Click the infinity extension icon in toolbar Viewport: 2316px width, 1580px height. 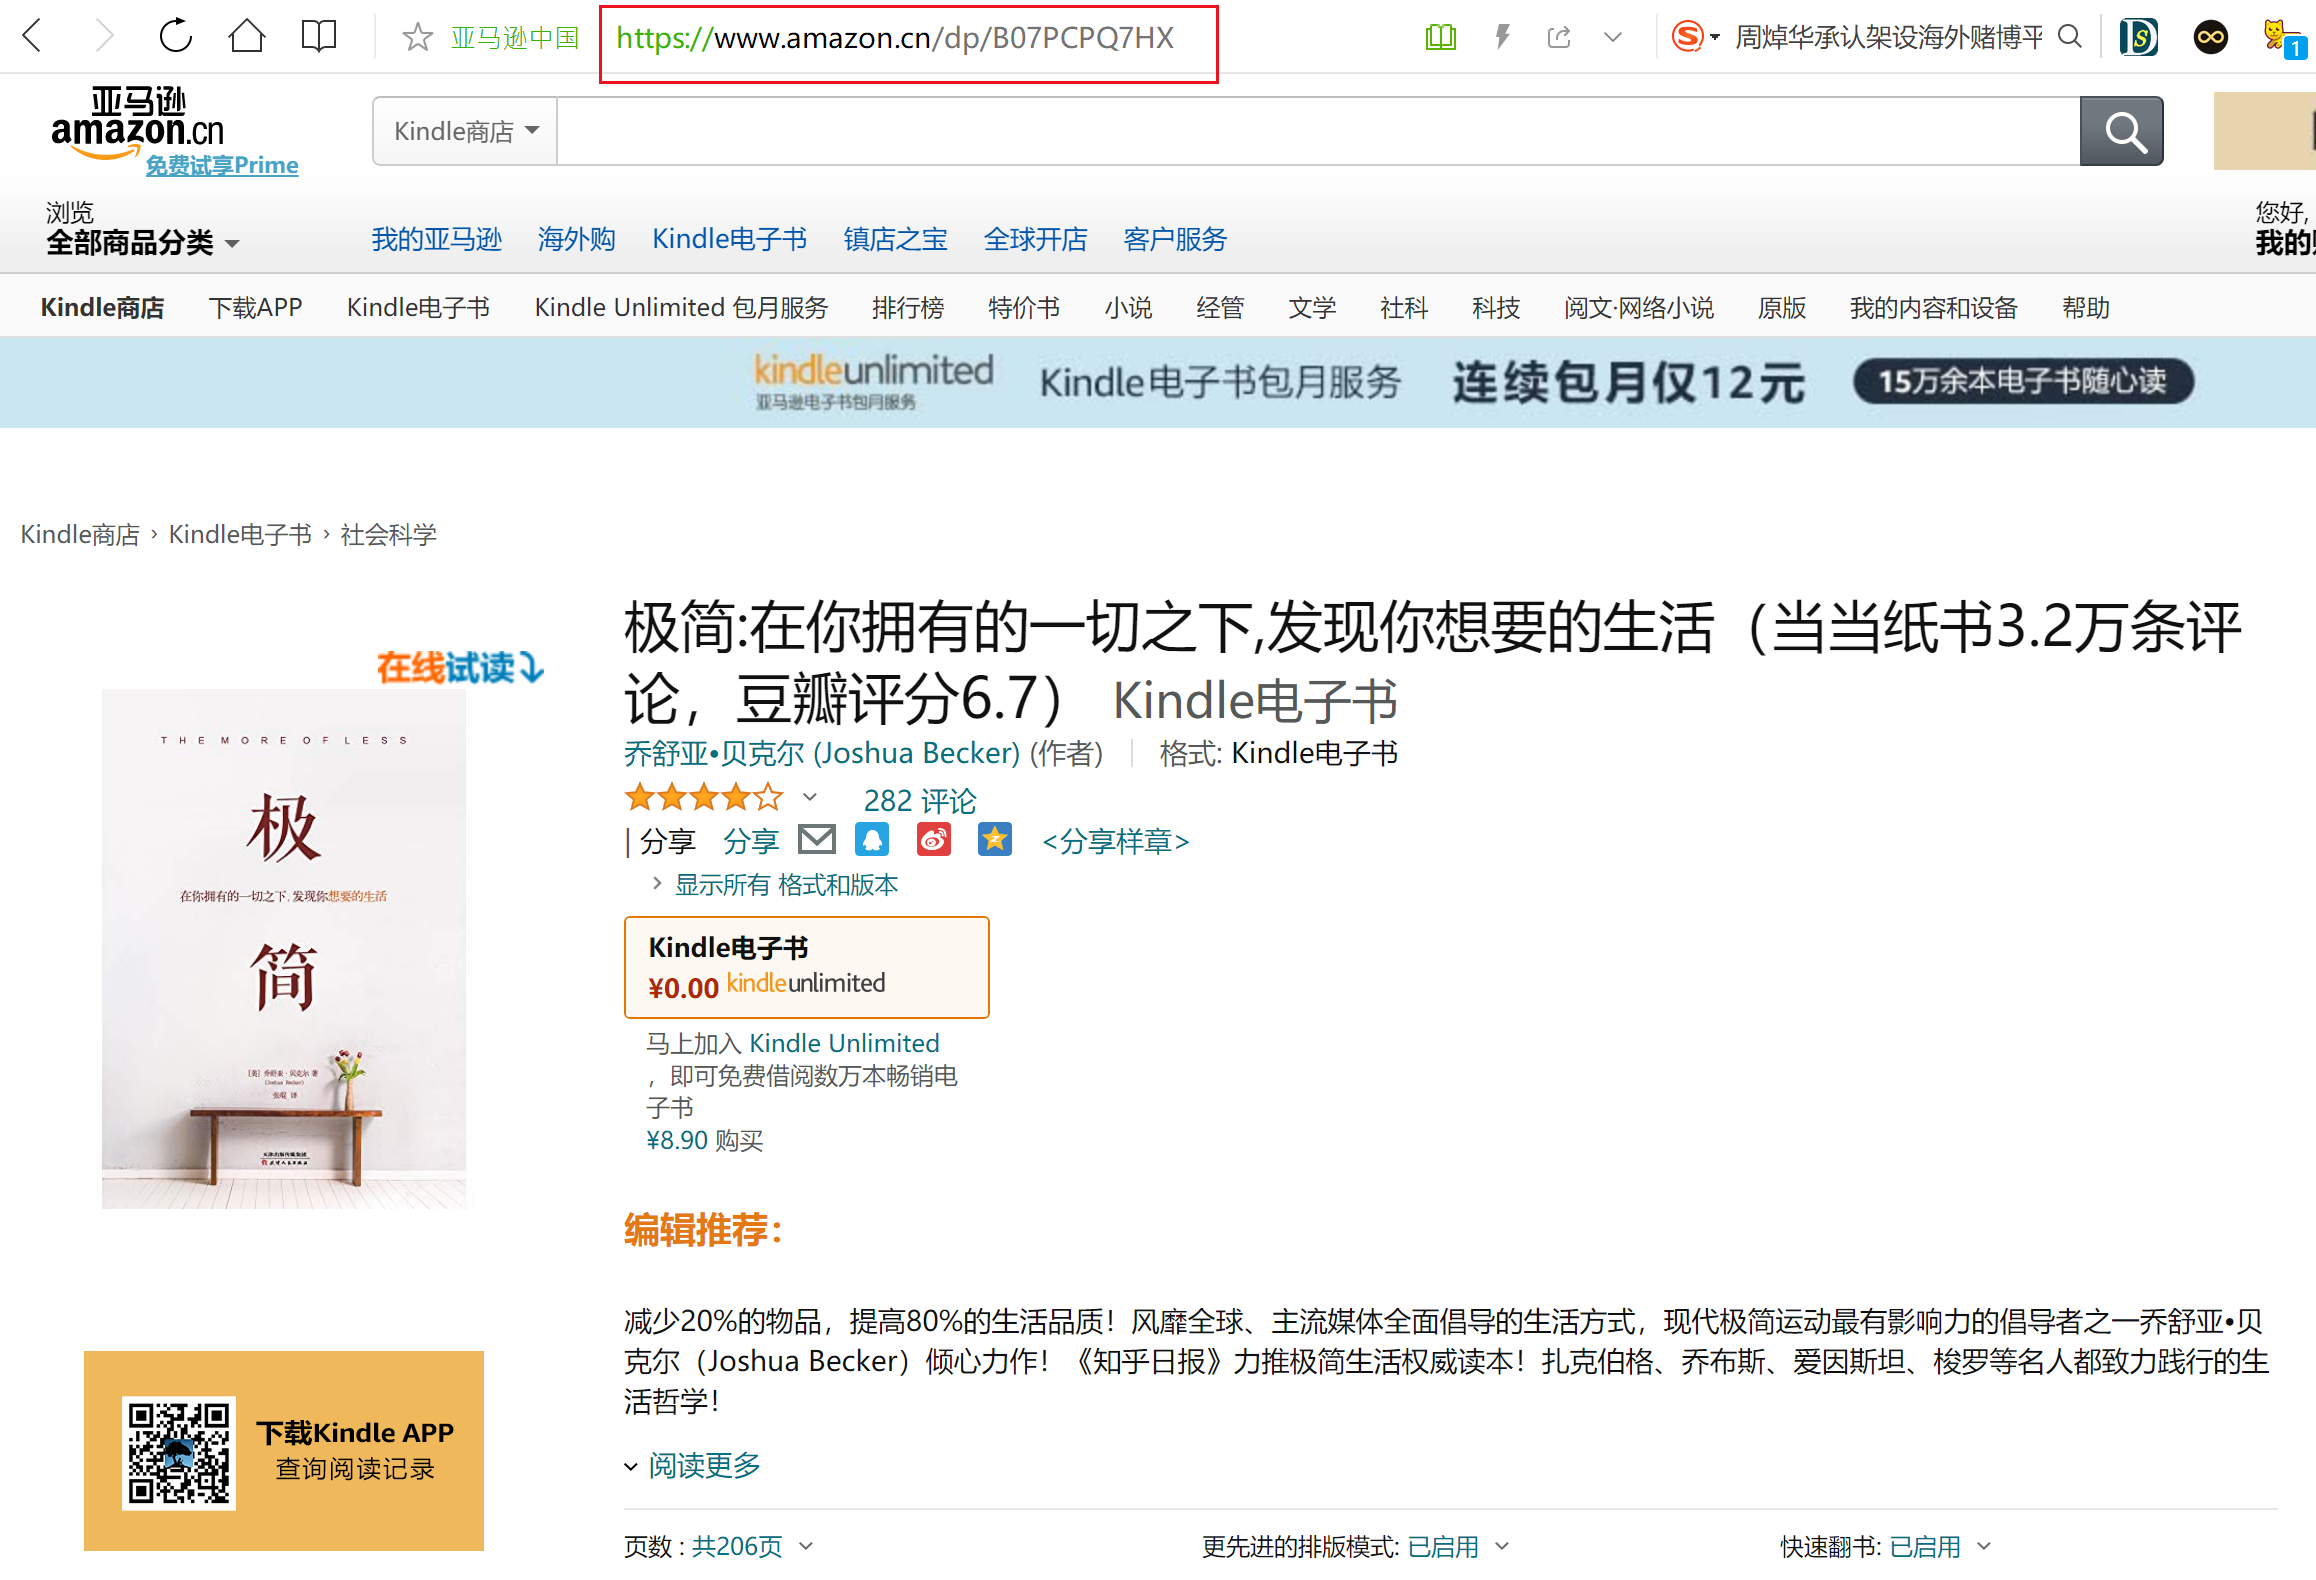point(2210,37)
